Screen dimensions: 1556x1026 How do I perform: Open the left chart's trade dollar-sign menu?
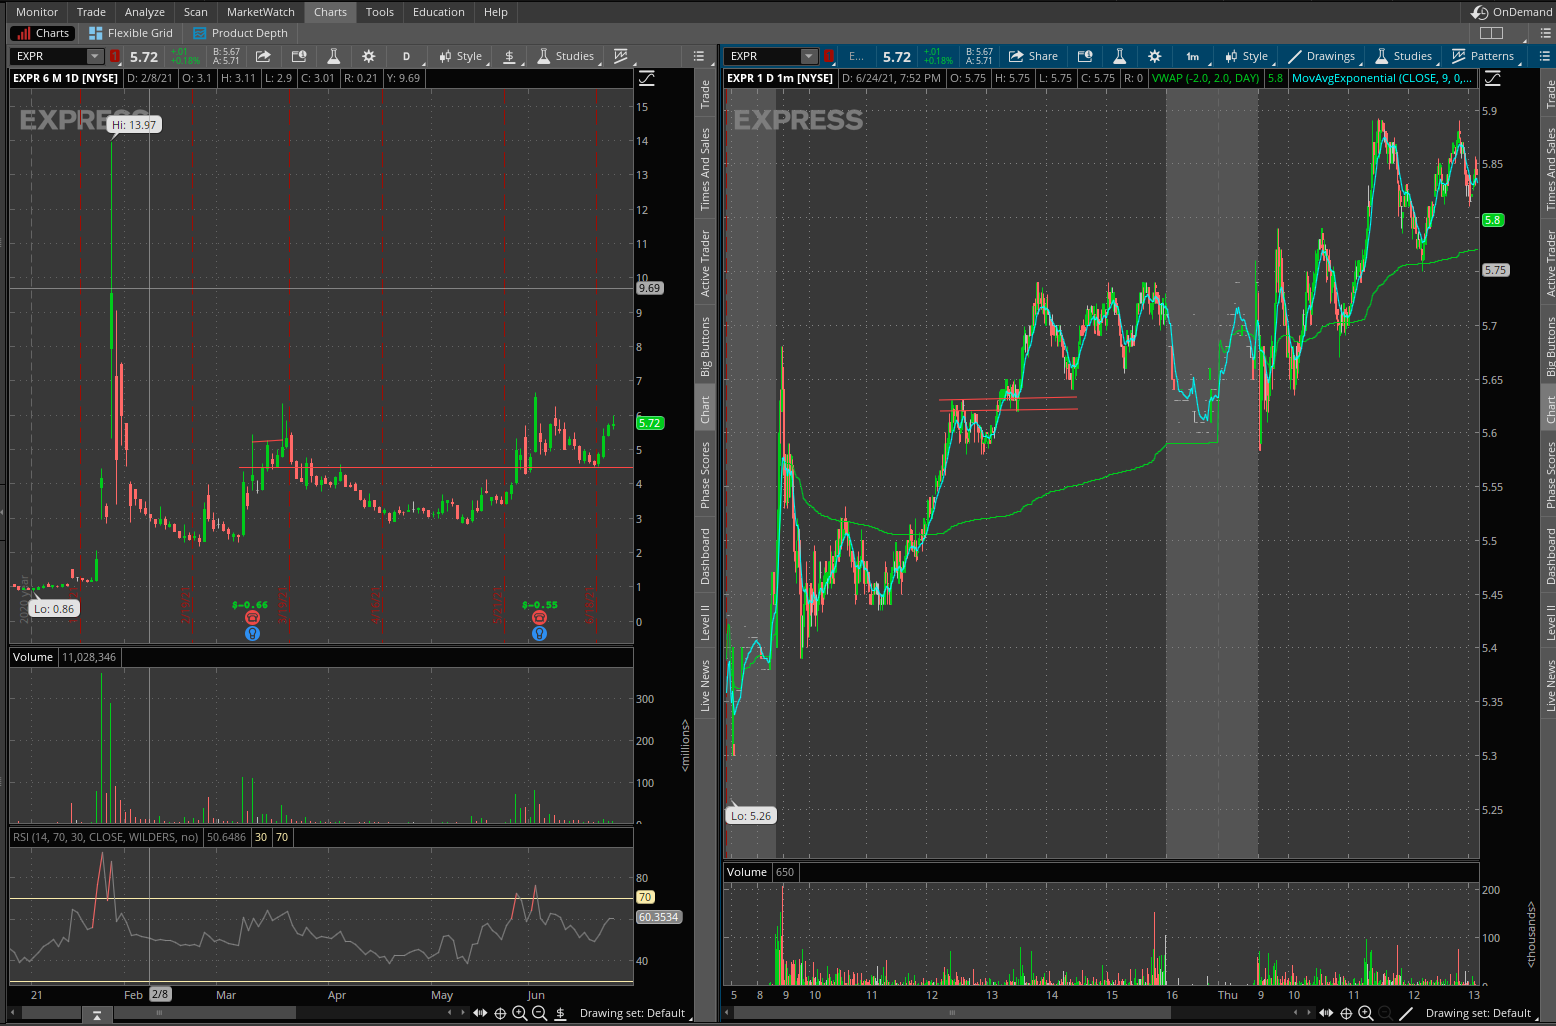point(509,56)
